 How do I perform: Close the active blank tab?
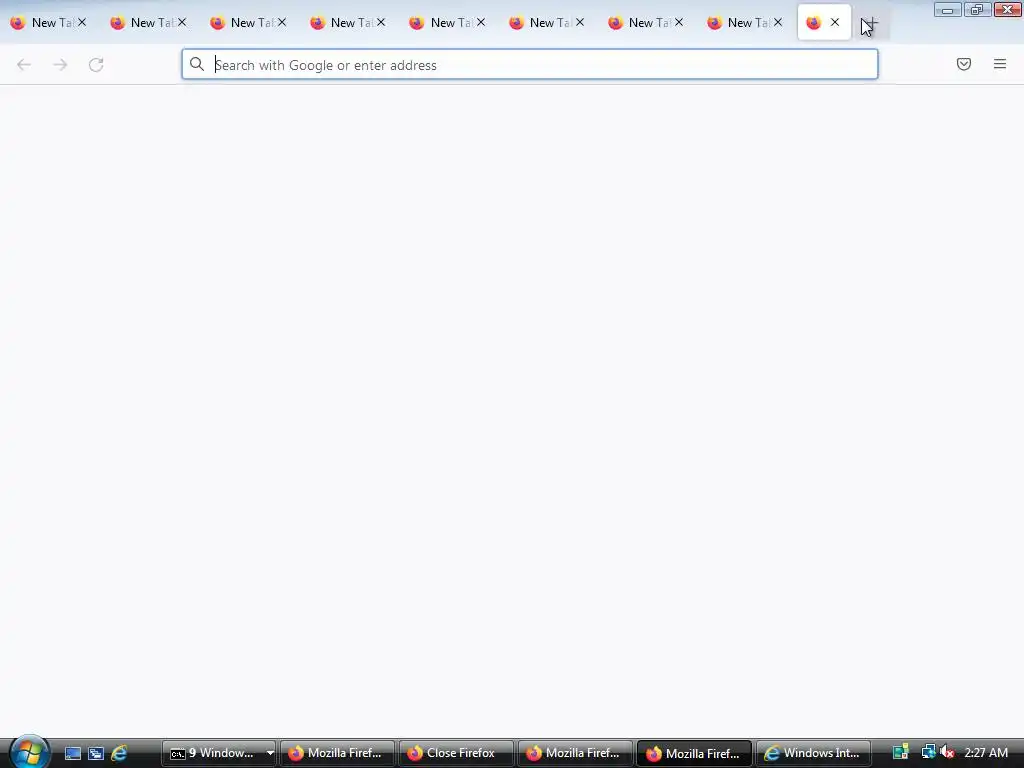(x=835, y=22)
